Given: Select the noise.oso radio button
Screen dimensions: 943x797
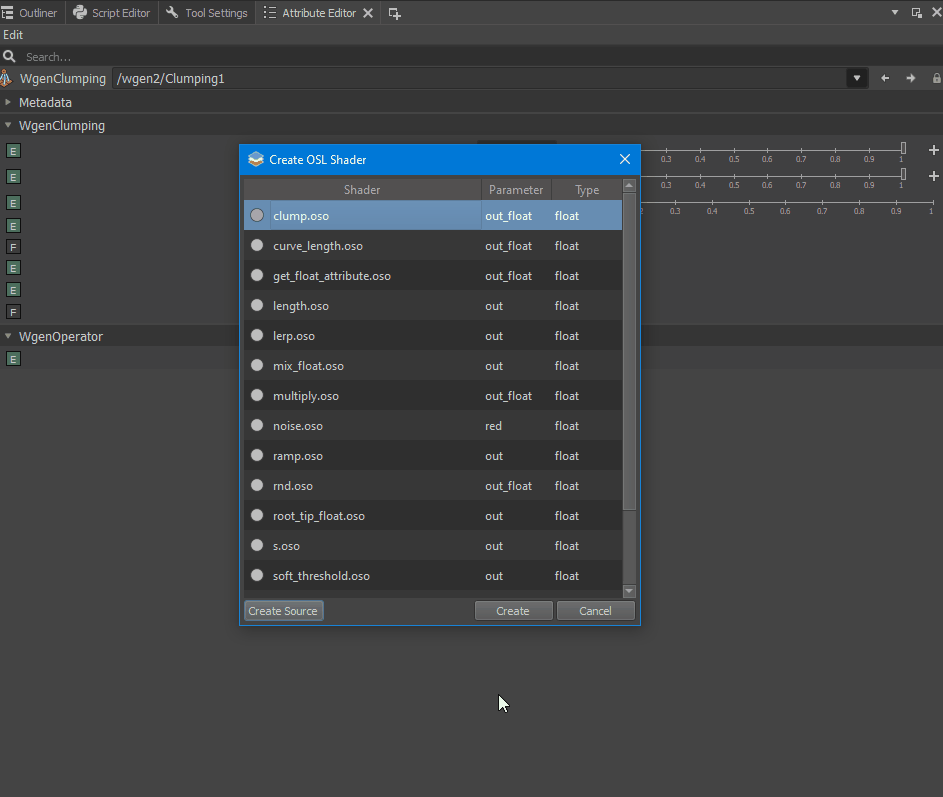Looking at the screenshot, I should tap(257, 426).
